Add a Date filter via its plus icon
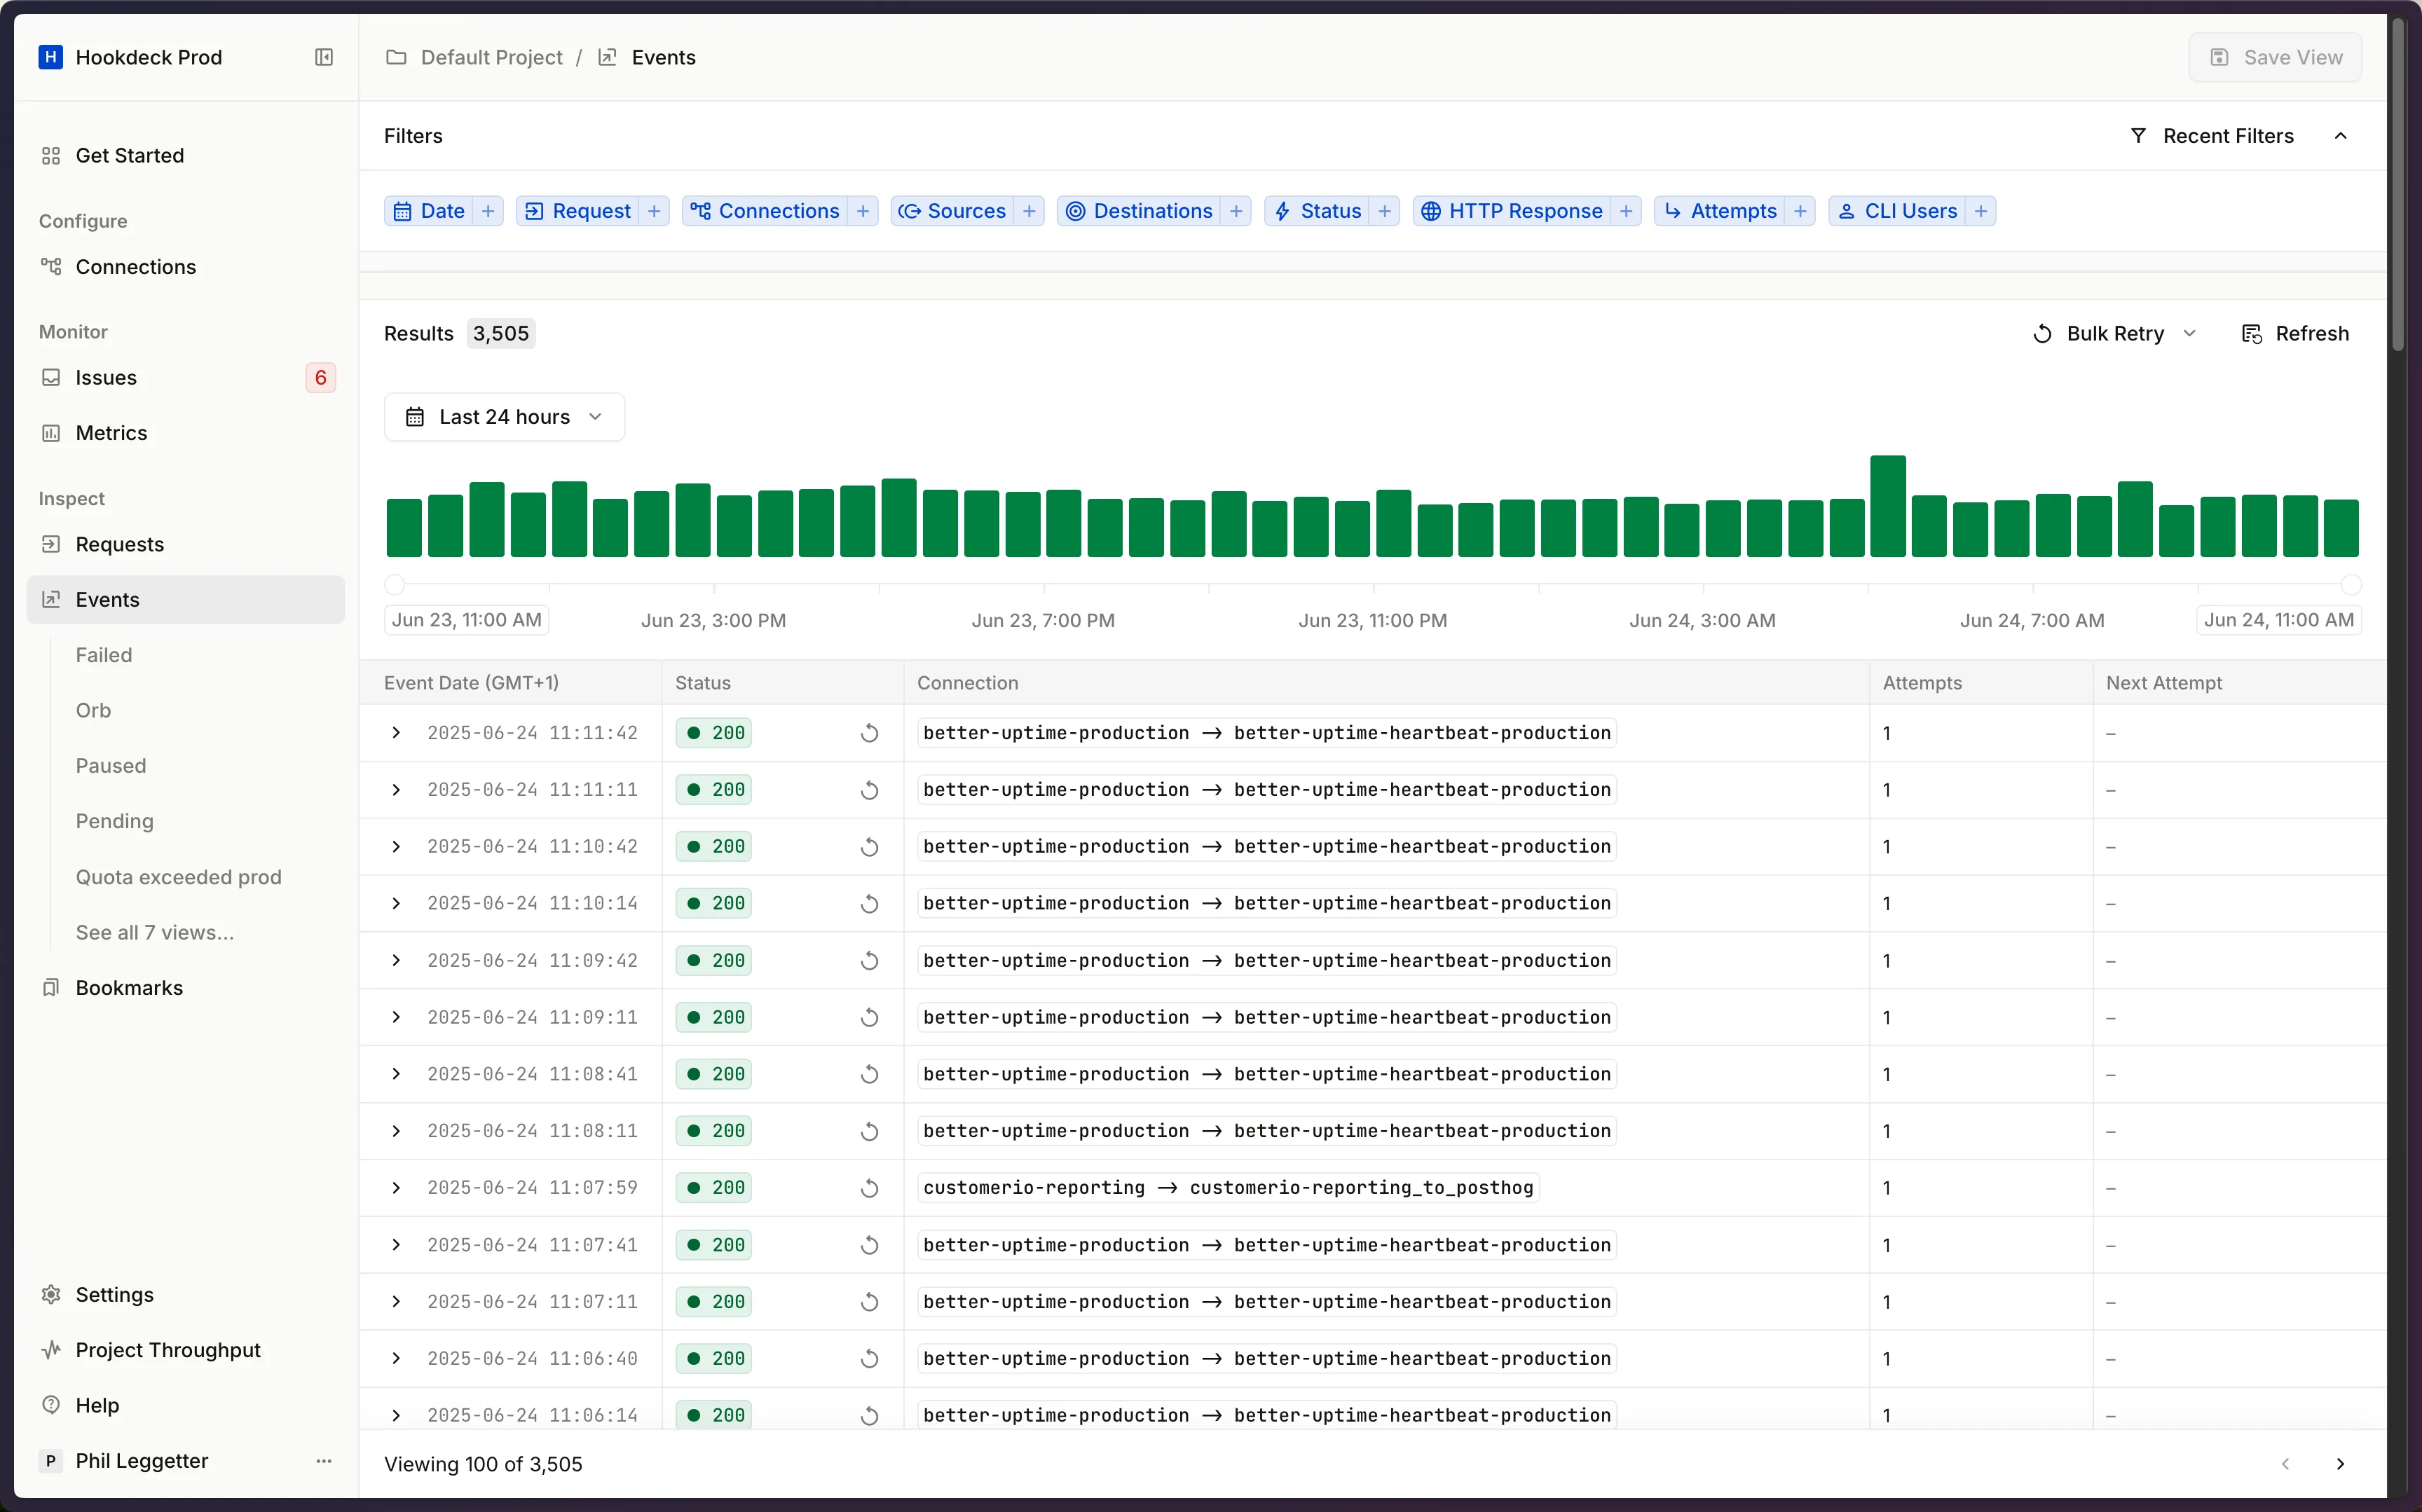 488,211
